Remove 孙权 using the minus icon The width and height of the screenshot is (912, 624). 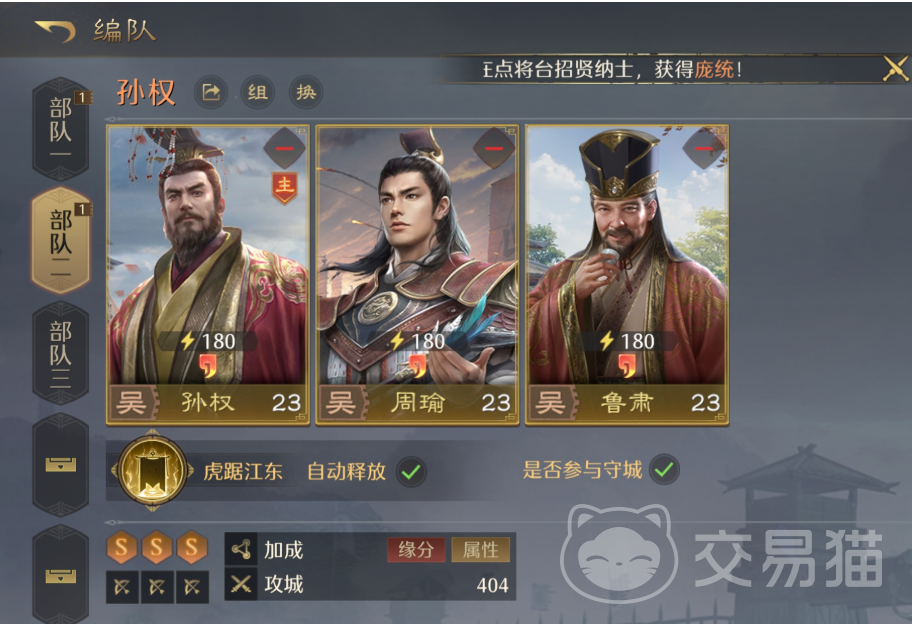click(284, 148)
